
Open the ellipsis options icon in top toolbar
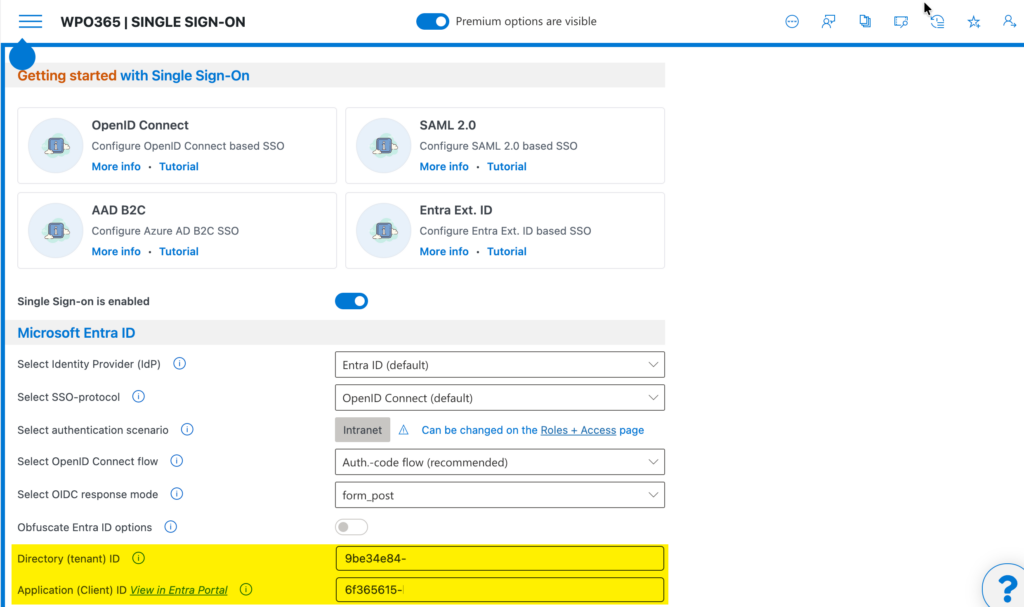[x=792, y=21]
